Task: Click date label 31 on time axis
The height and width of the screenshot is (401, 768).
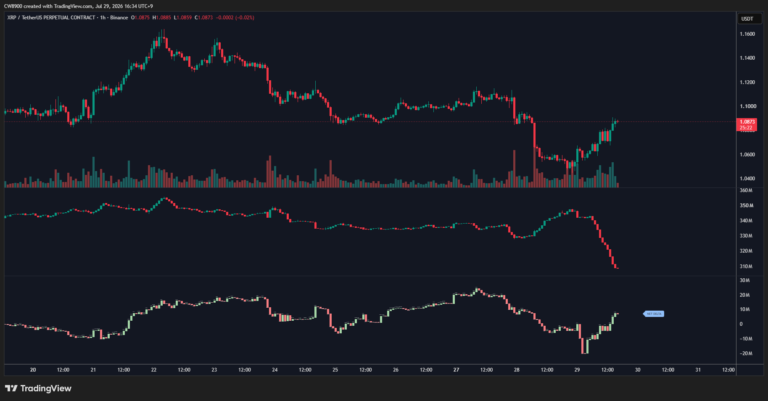Action: [x=698, y=370]
